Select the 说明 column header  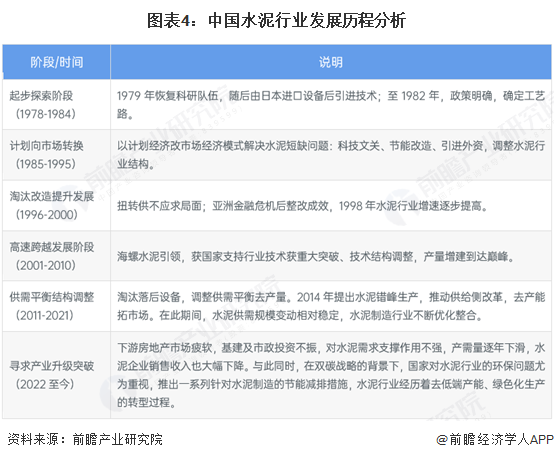point(331,62)
